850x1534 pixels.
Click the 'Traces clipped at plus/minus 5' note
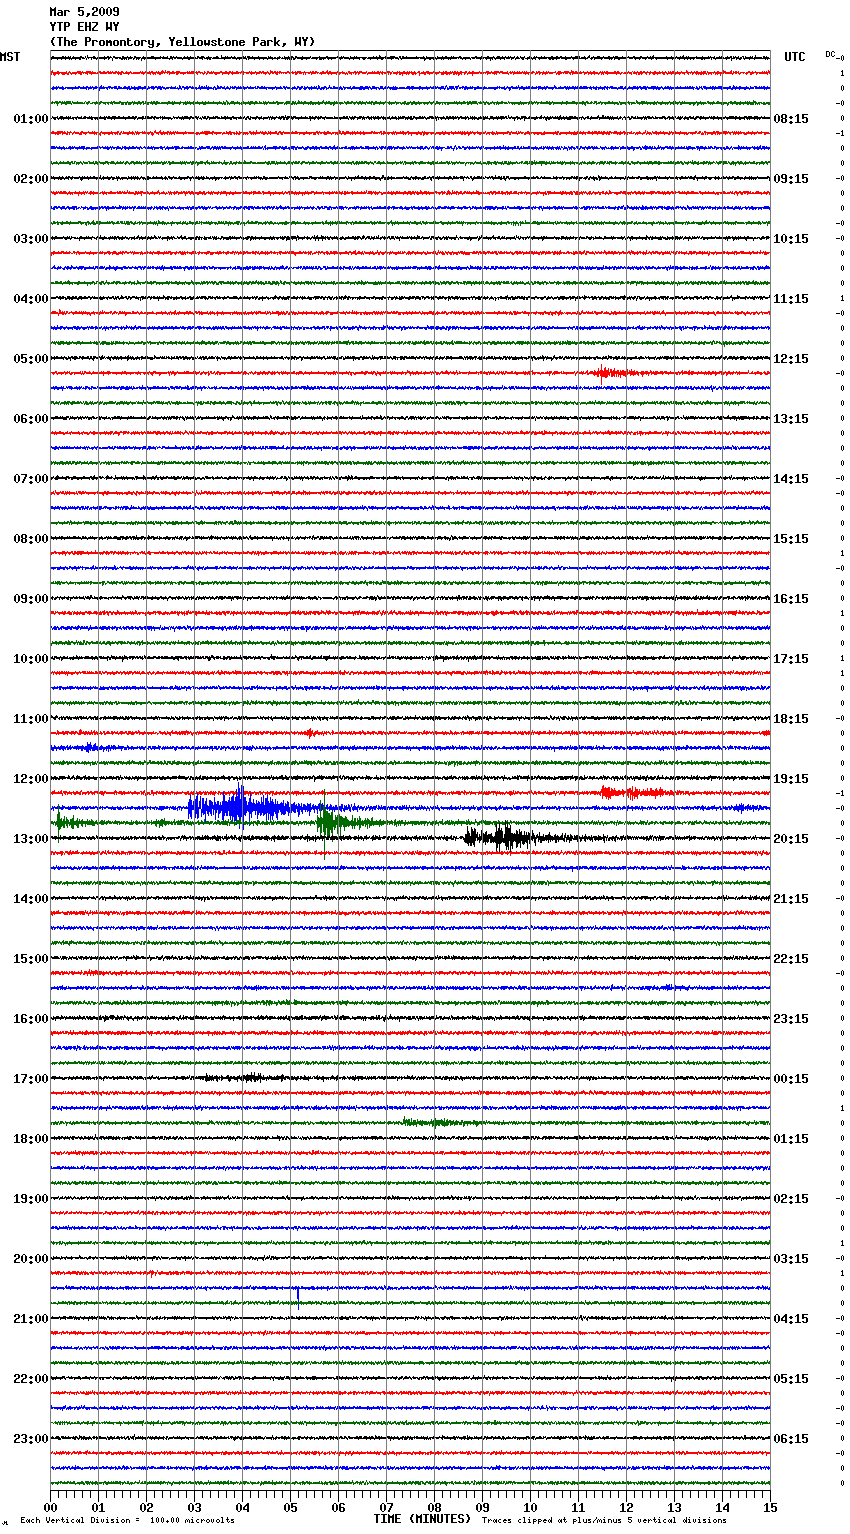point(604,1520)
